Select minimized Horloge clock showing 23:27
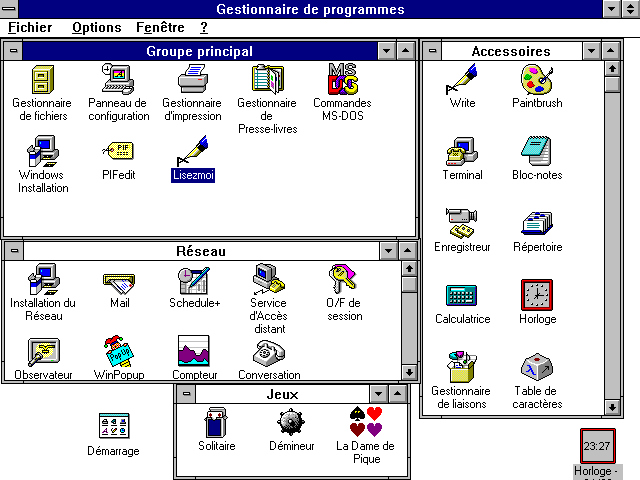The image size is (640, 480). click(x=598, y=446)
